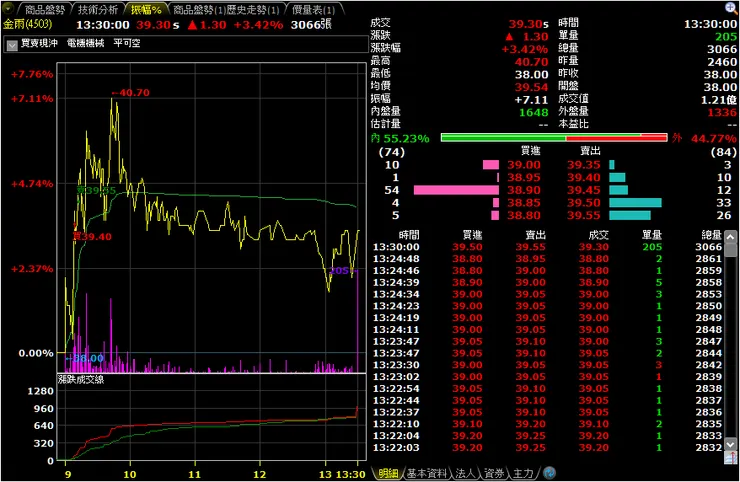Open the 資券 bottom tab
This screenshot has height=482, width=740.
[494, 473]
